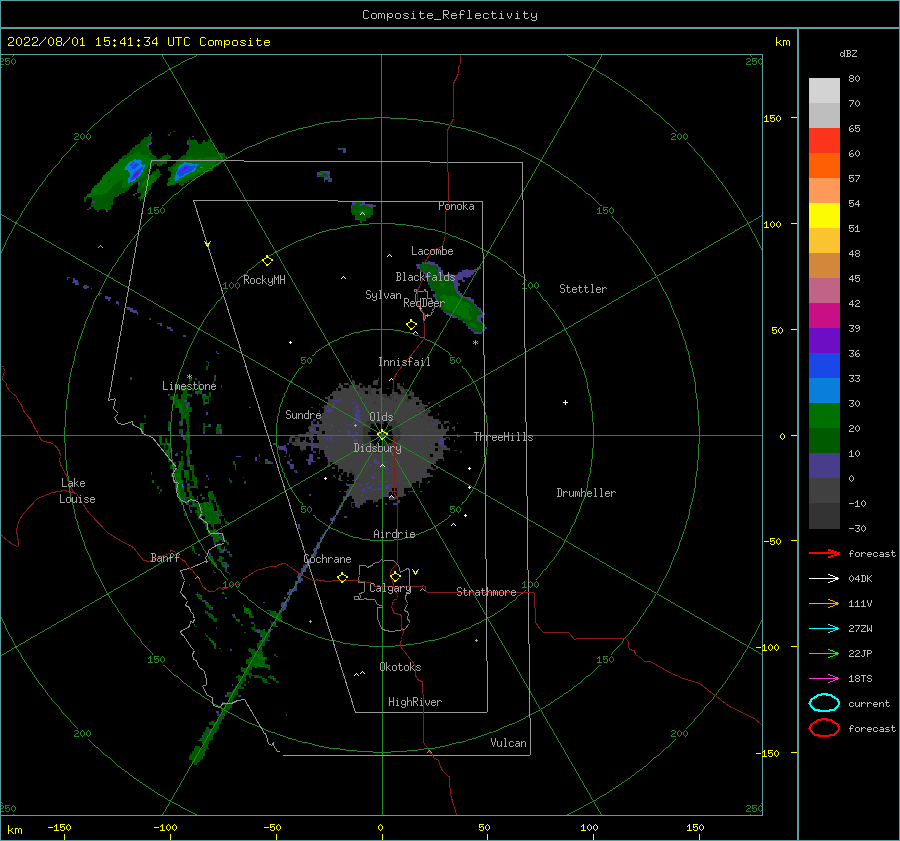This screenshot has height=841, width=900.
Task: Click the orange 111V arrow in the legend
Action: 824,603
